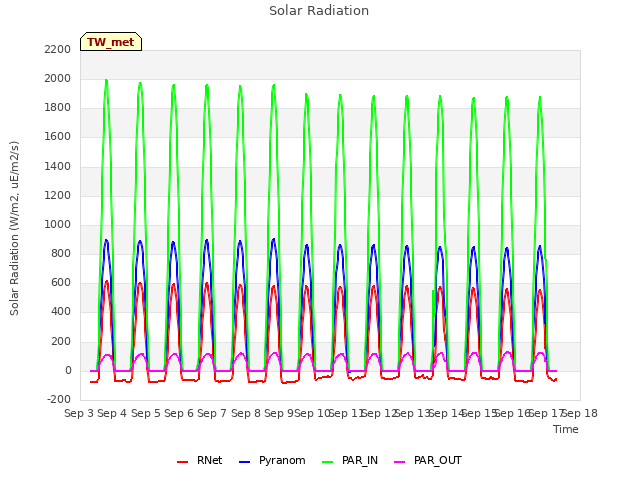Screen dimensions: 640x480
Task: Click the 0 y-axis tick label
Action: click(68, 371)
